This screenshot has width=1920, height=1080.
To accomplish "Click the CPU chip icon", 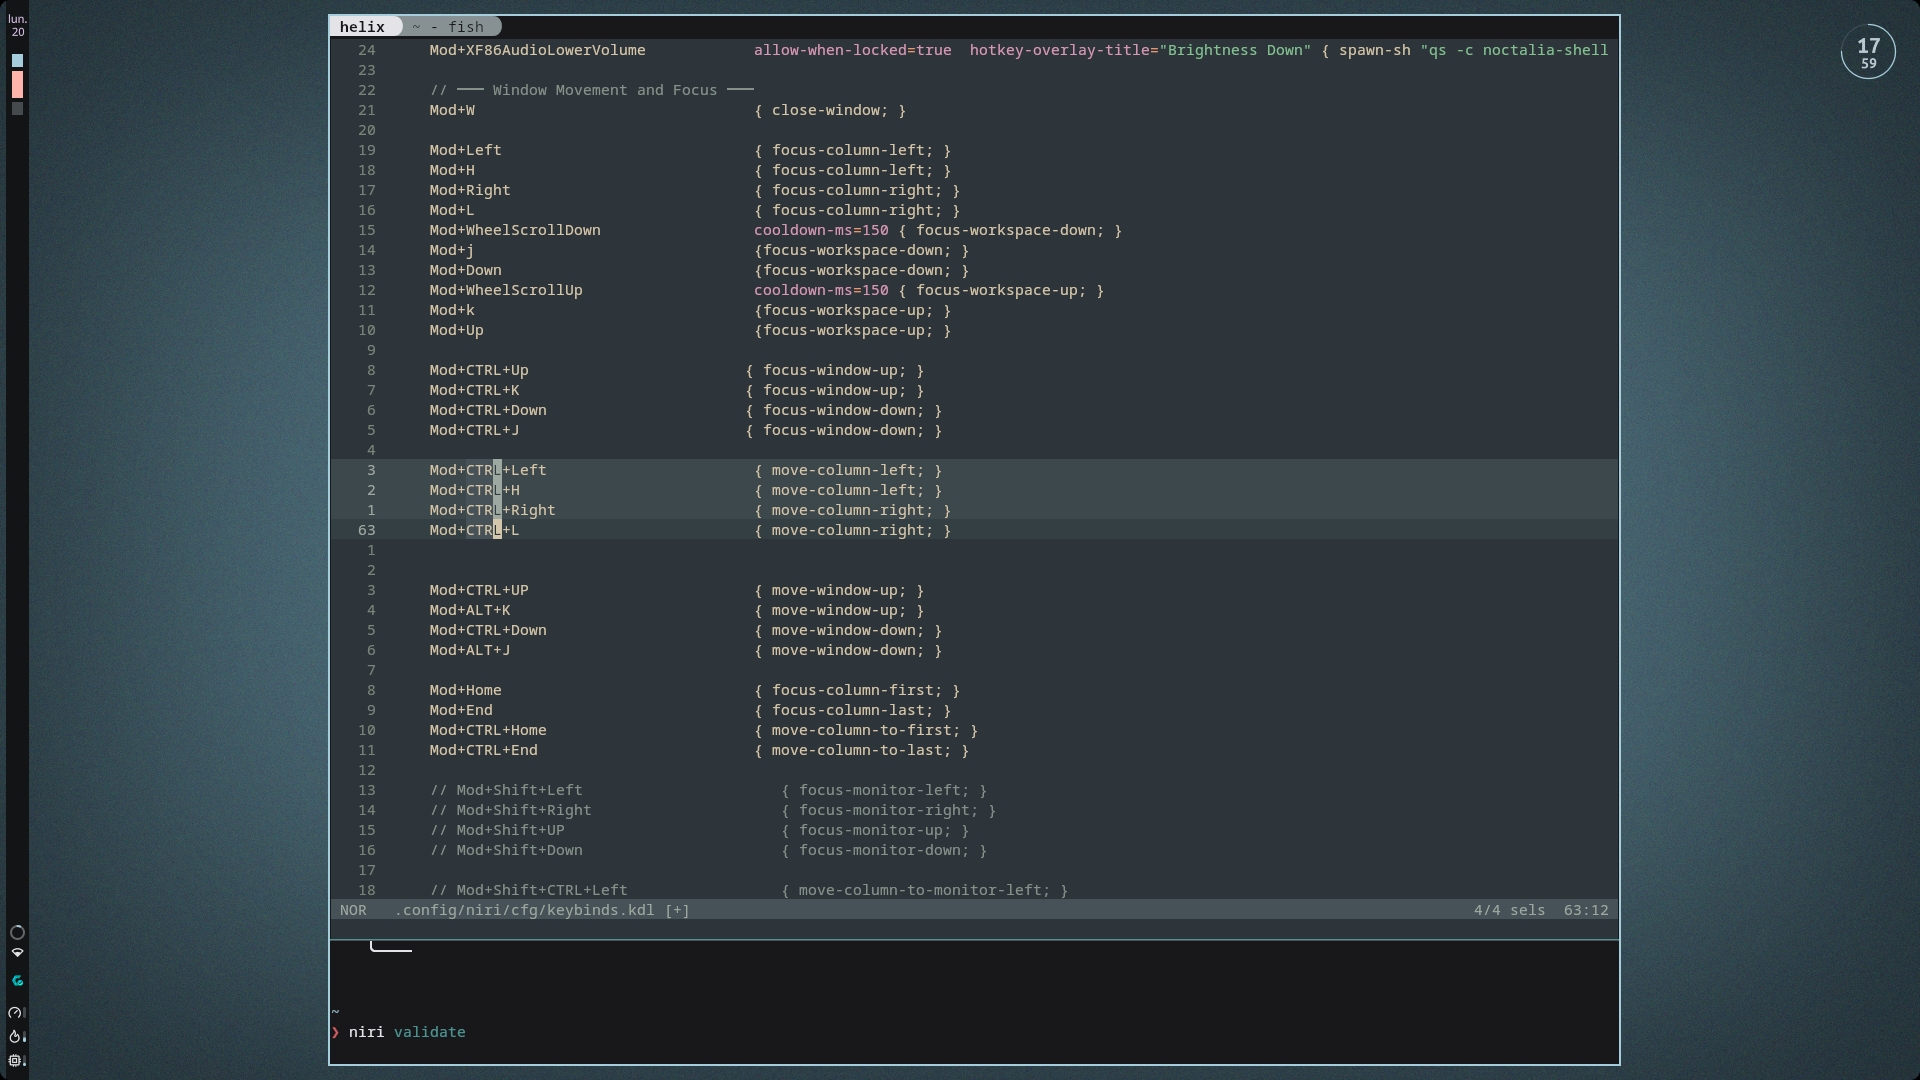I will click(16, 1061).
